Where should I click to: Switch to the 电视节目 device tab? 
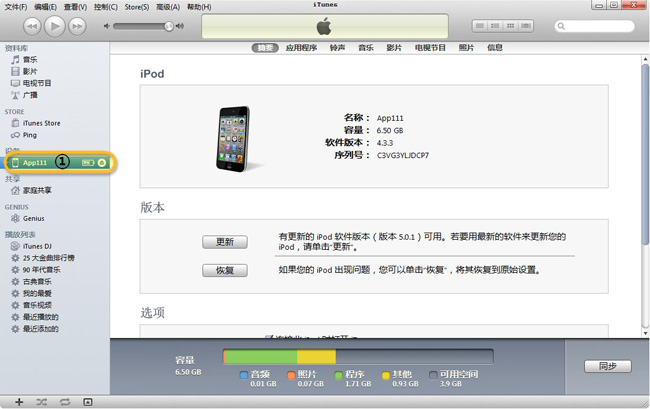tap(430, 48)
